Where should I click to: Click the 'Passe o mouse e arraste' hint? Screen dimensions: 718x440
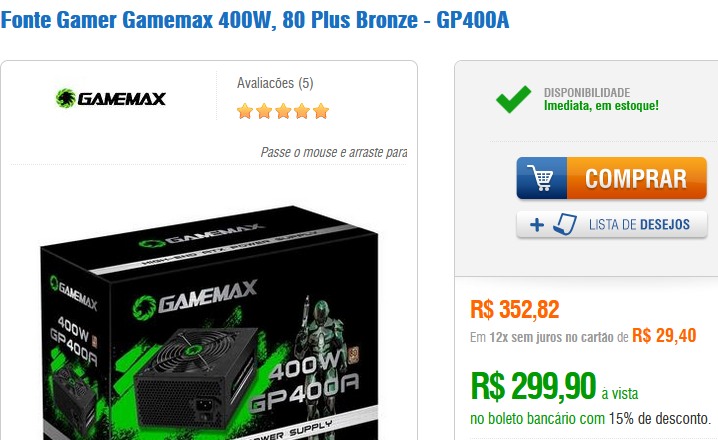pos(334,152)
